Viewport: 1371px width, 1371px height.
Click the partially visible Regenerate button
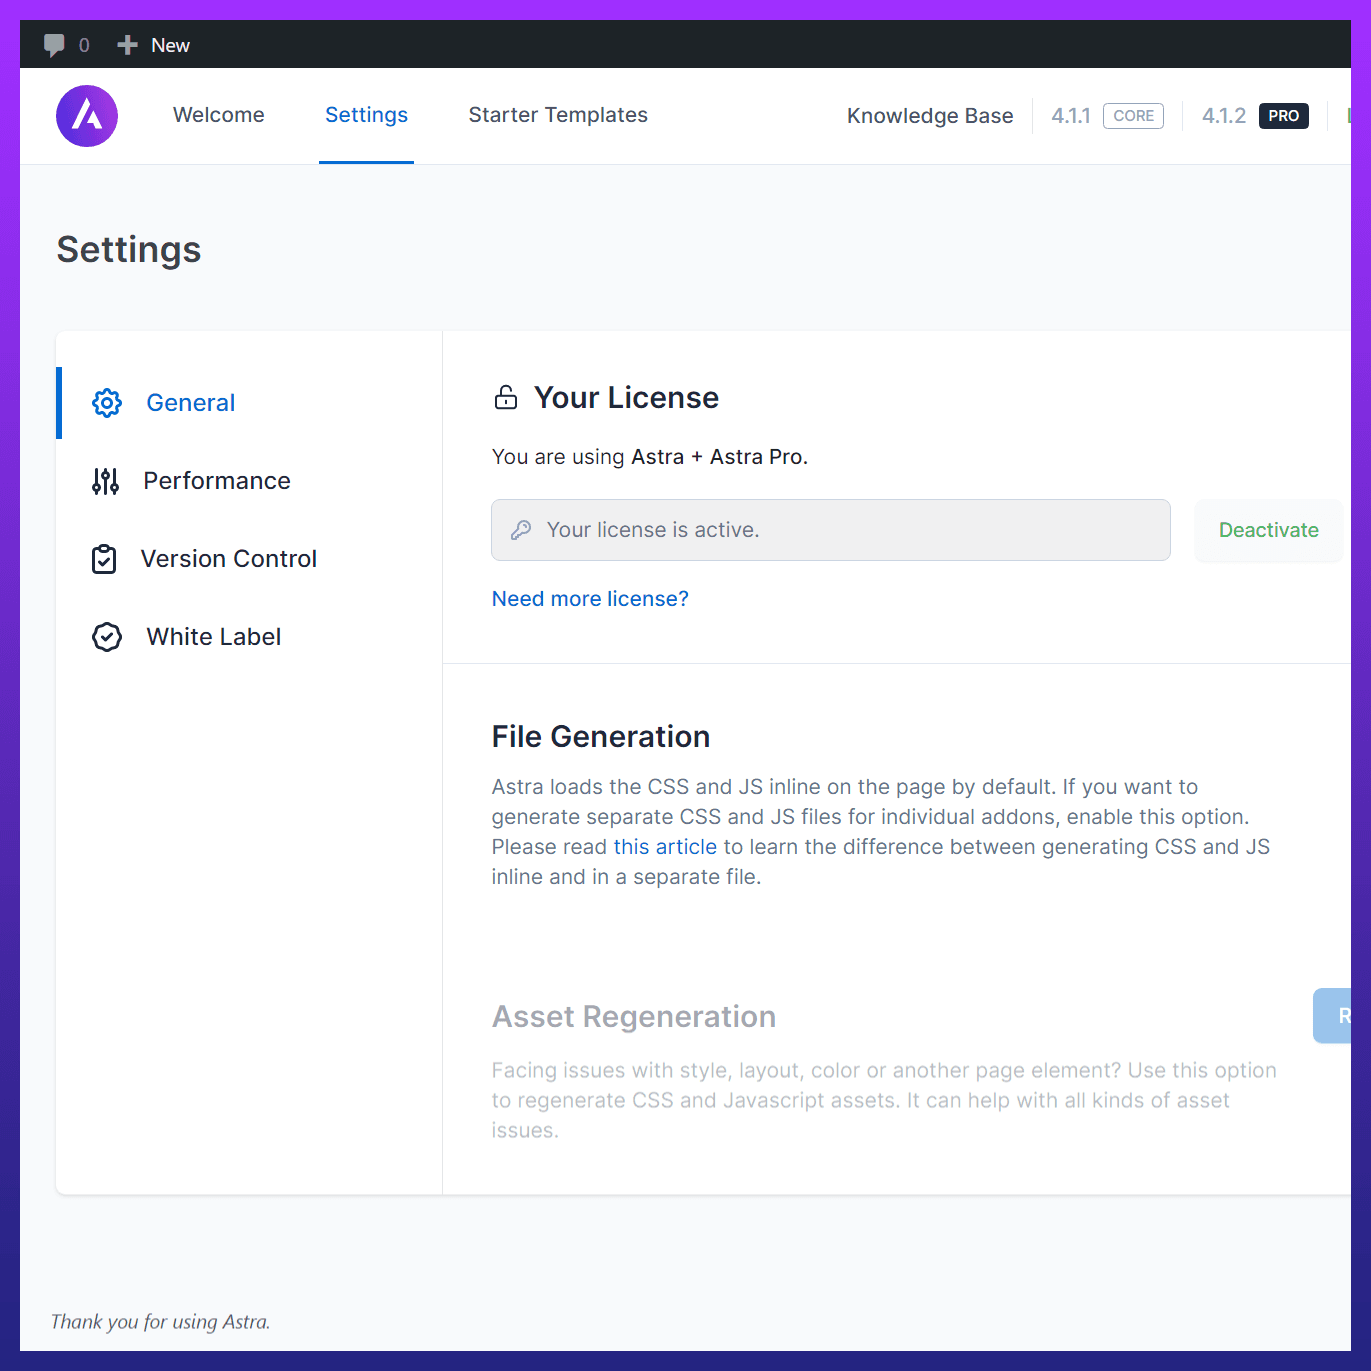[x=1332, y=1016]
